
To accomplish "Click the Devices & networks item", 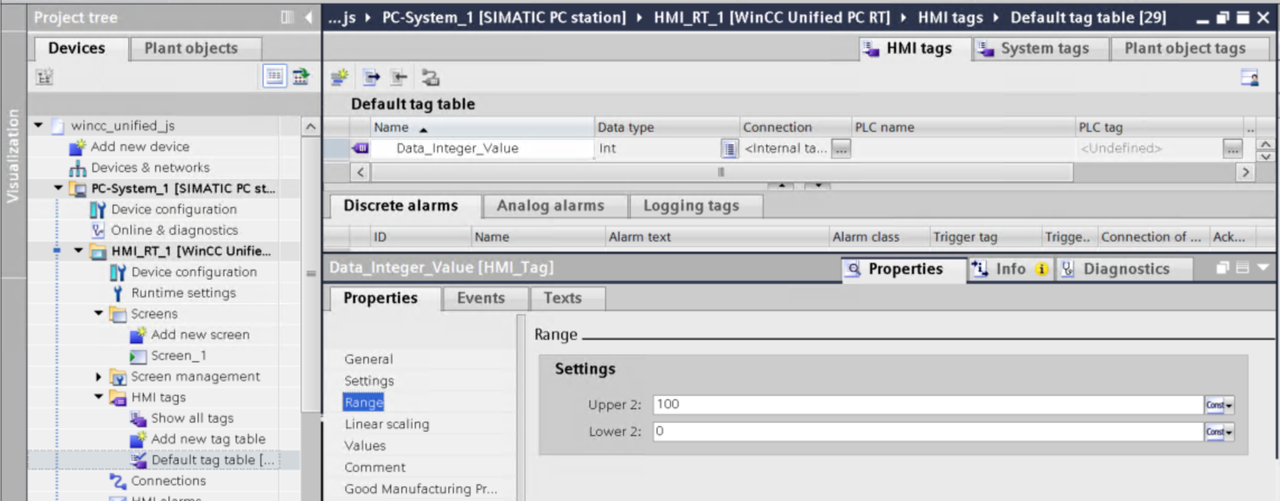I will [150, 167].
